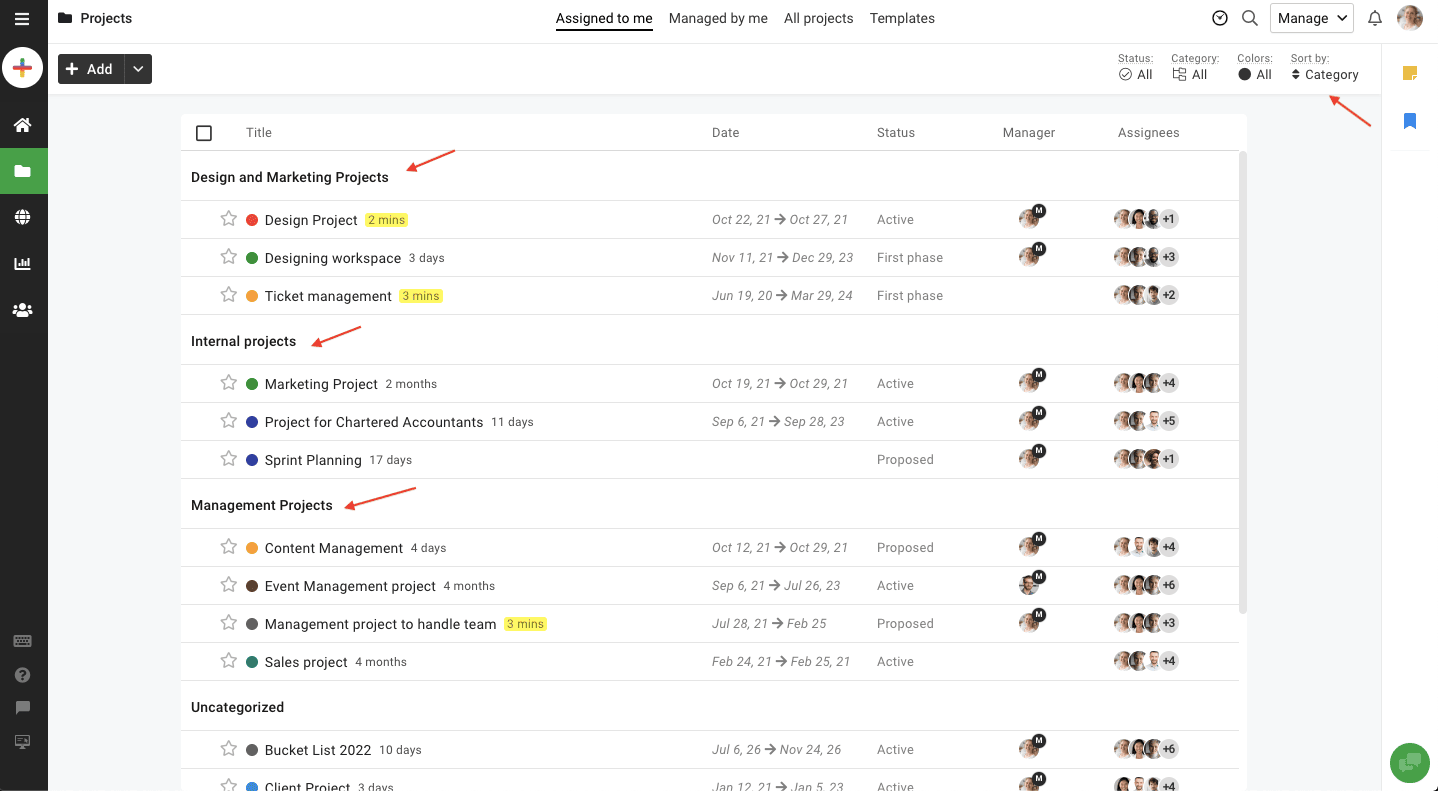1438x791 pixels.
Task: Open the search magnifier
Action: 1250,18
